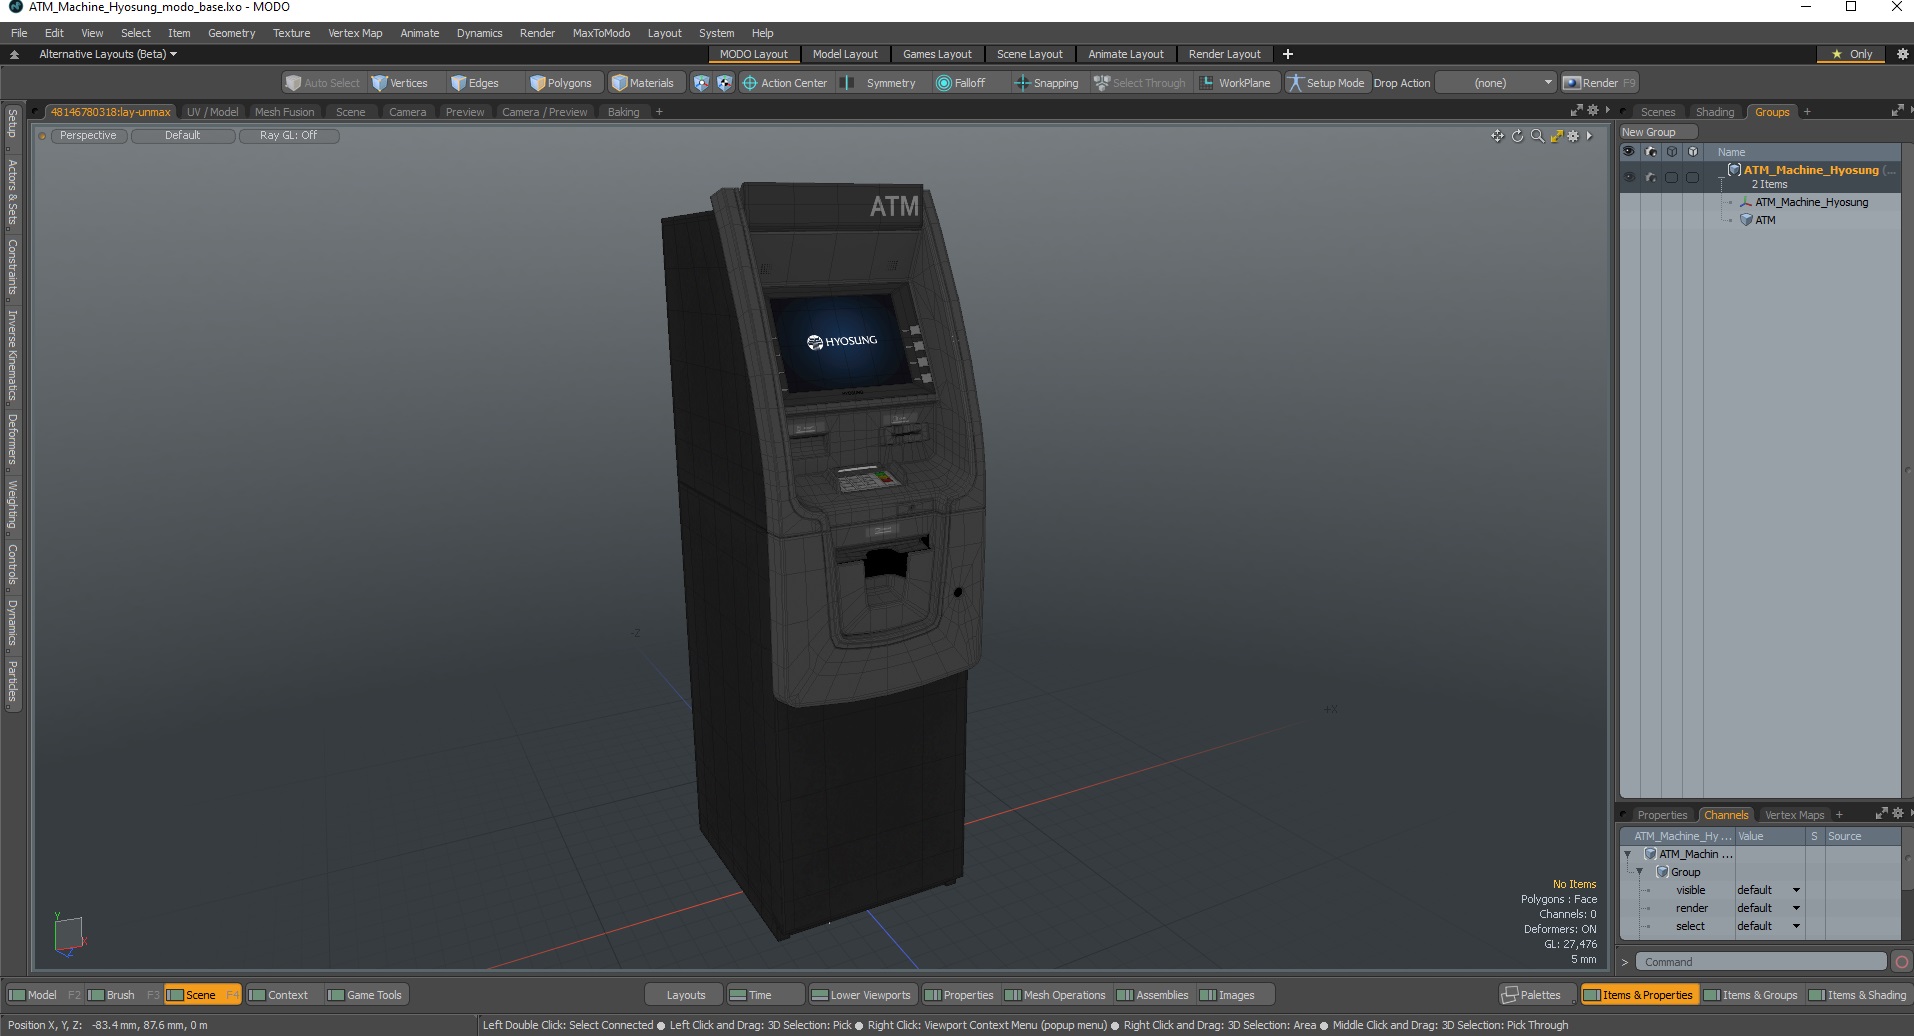1914x1036 pixels.
Task: Click the WorkPlane tool
Action: click(1235, 83)
